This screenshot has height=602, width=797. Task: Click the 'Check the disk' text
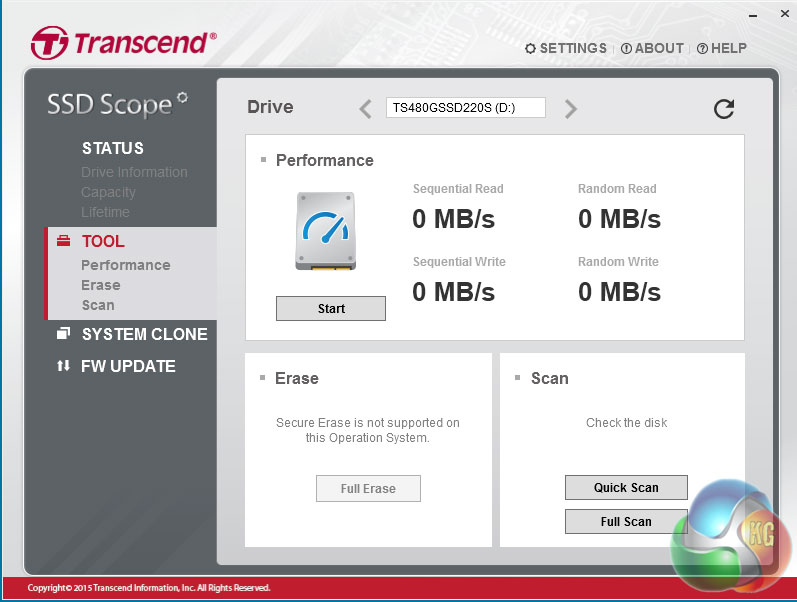click(x=626, y=423)
